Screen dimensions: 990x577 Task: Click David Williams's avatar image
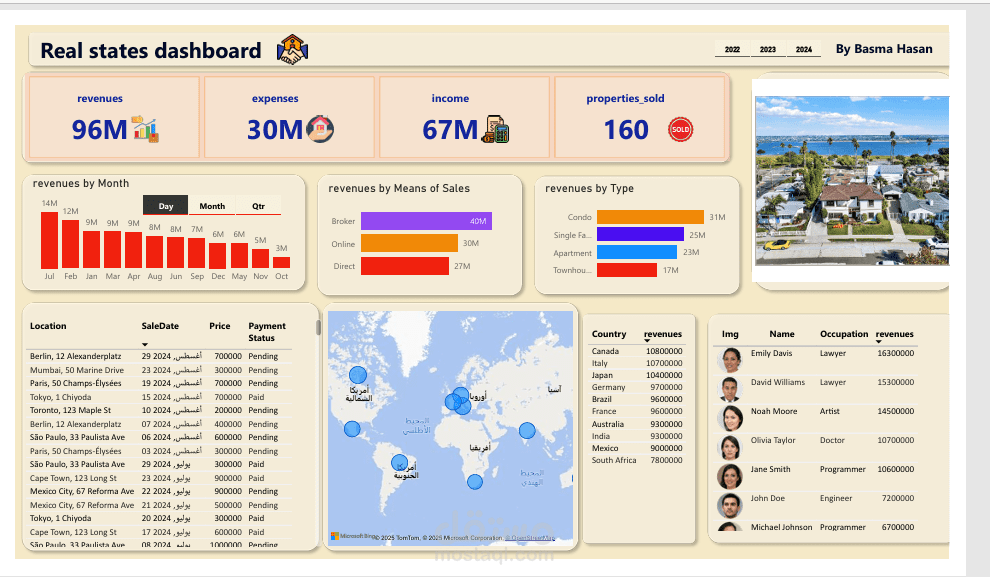(730, 389)
